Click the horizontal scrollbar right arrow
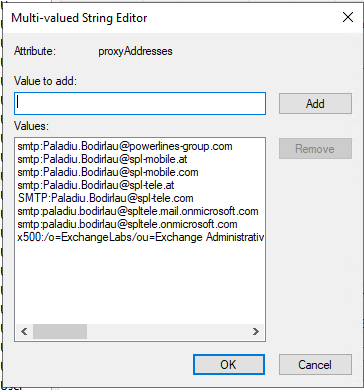 click(x=256, y=332)
